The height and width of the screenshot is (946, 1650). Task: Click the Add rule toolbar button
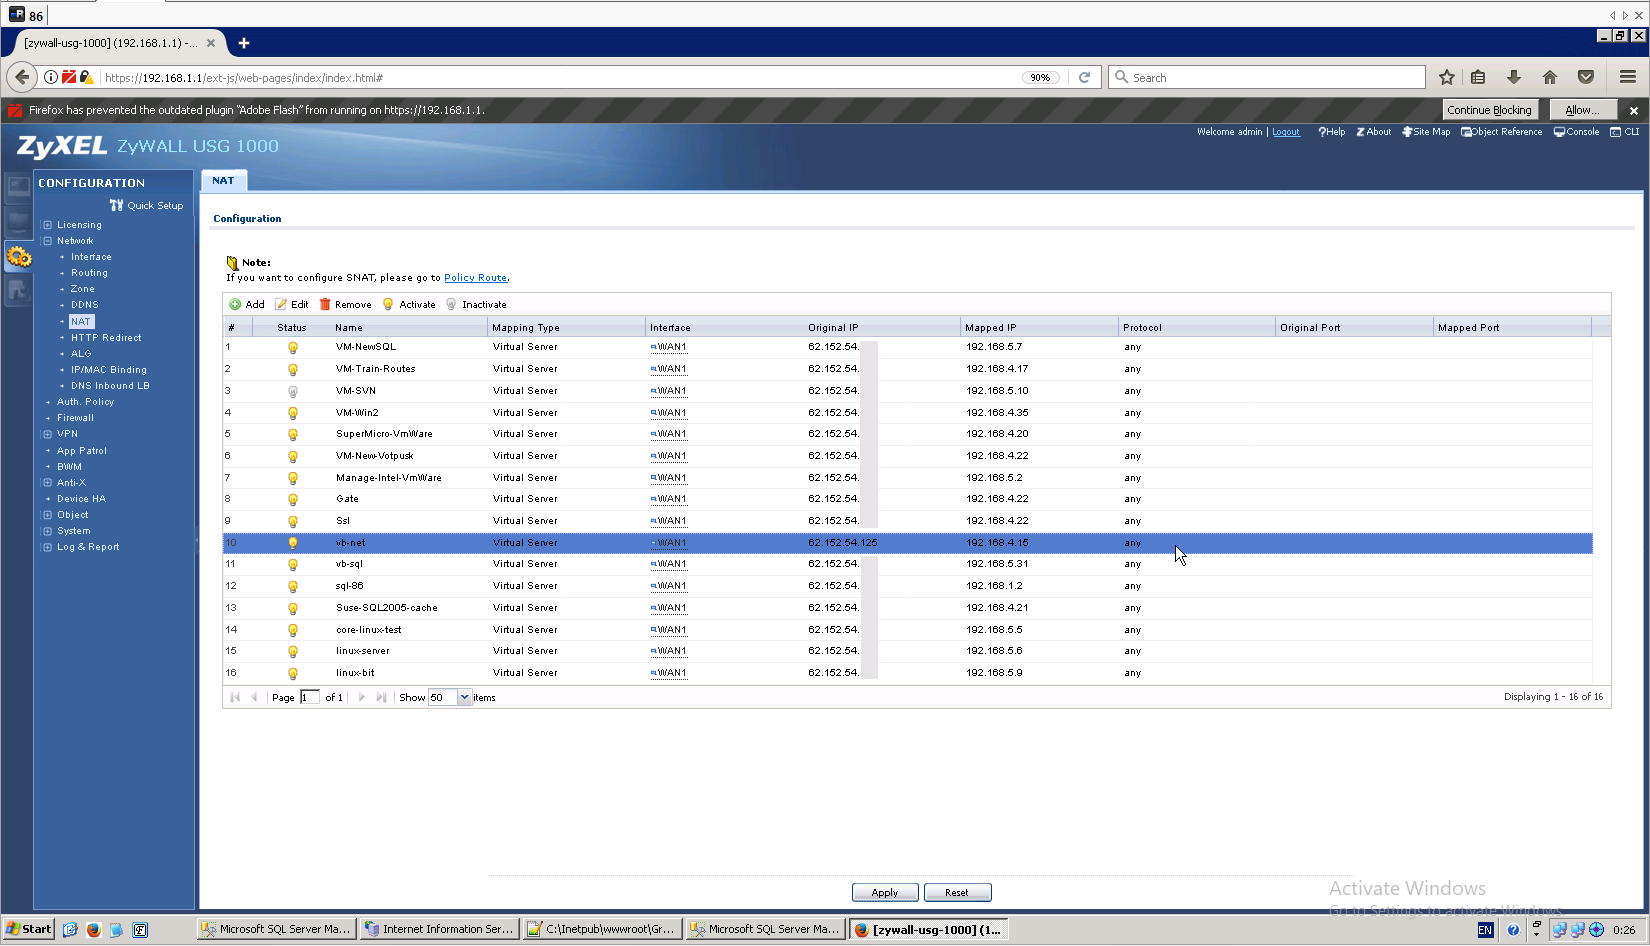coord(247,304)
